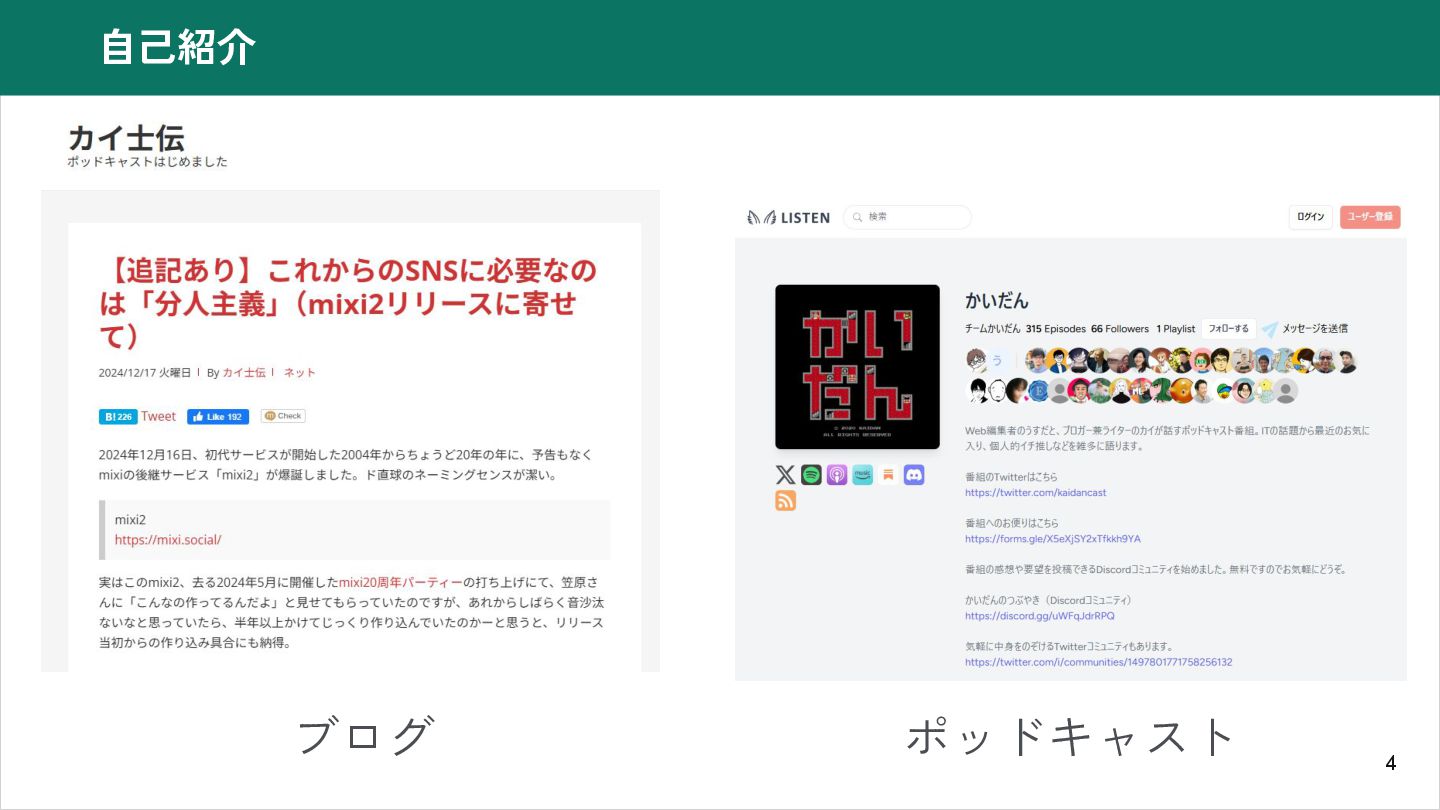This screenshot has height=810, width=1440.
Task: Click the 検索 search field in LISTEN
Action: 907,217
